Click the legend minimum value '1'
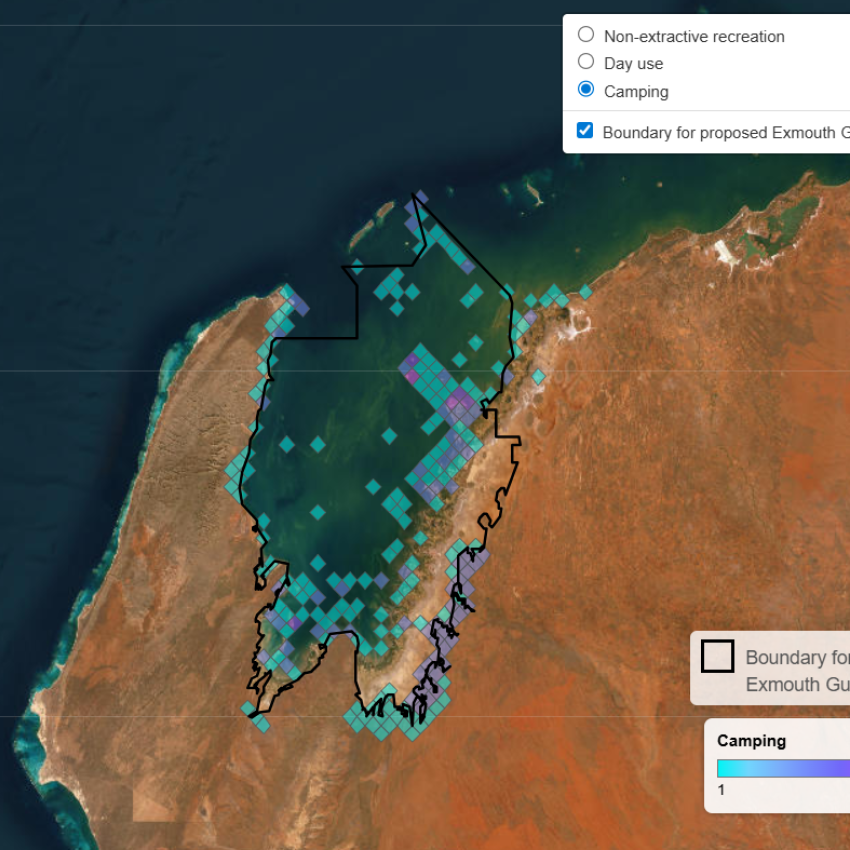The width and height of the screenshot is (850, 850). coord(721,790)
